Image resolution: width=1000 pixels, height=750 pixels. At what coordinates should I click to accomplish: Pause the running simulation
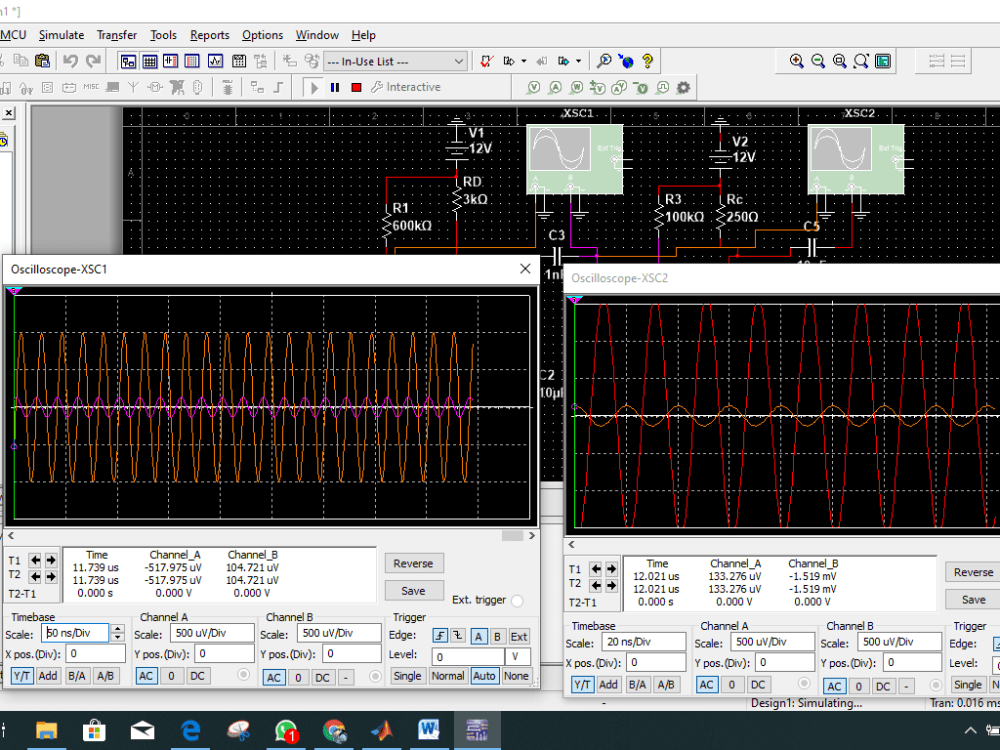tap(335, 87)
